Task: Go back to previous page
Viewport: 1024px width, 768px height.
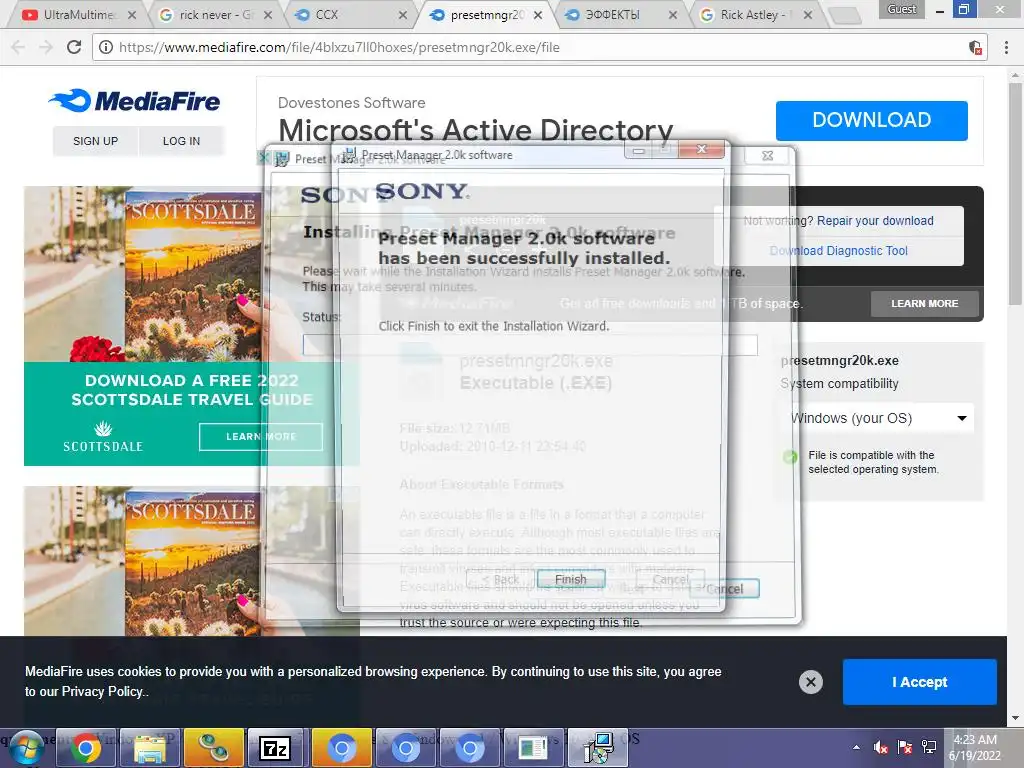Action: tap(18, 47)
